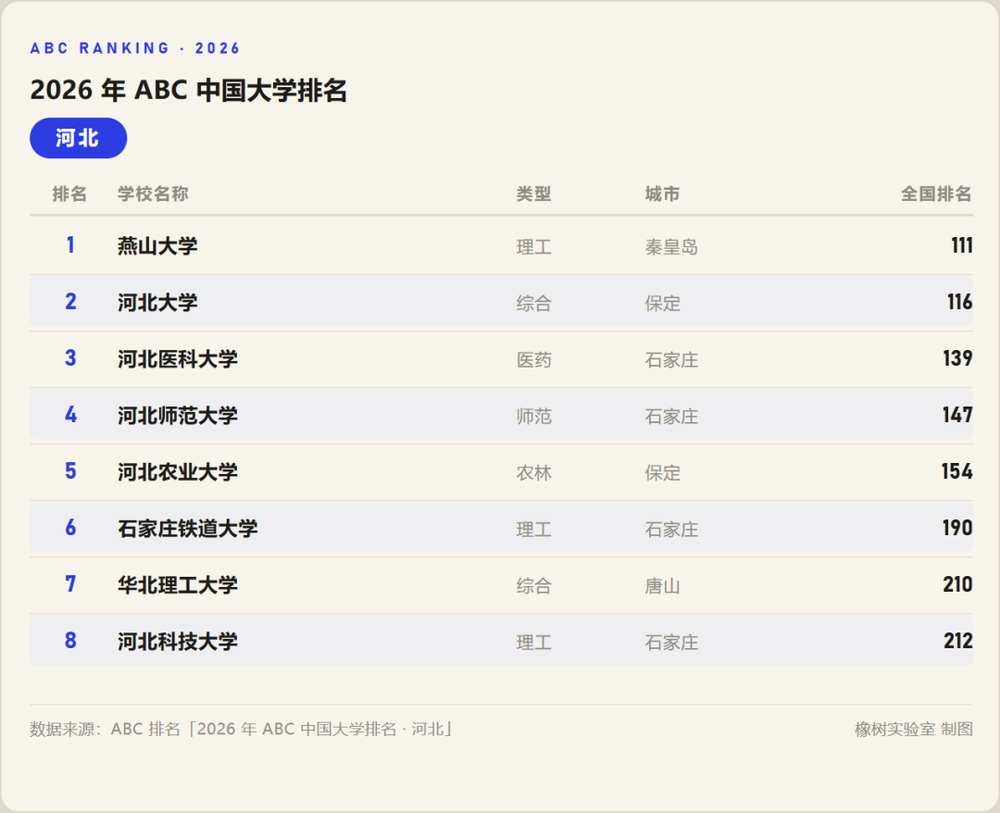
Task: Select the school name 河北大学
Action: coord(158,302)
